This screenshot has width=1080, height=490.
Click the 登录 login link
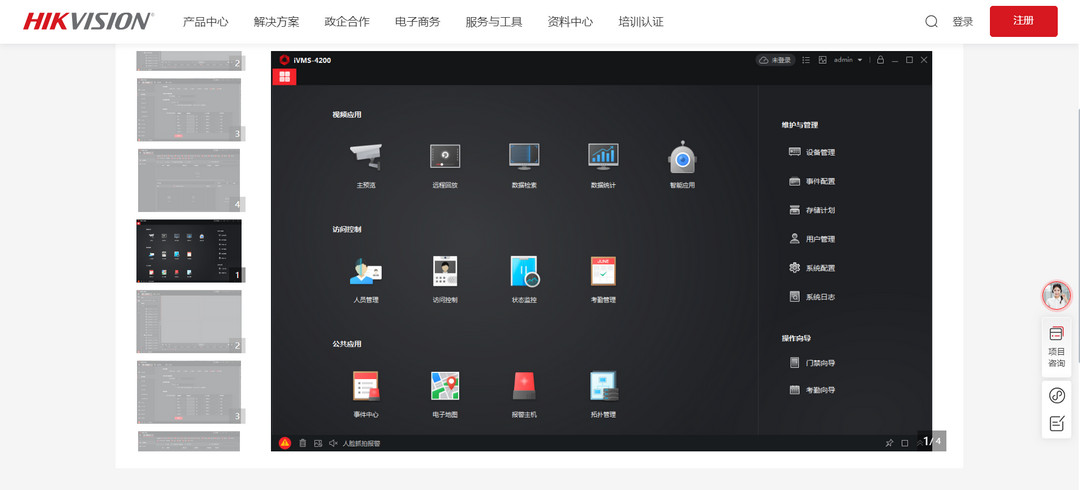(x=963, y=21)
